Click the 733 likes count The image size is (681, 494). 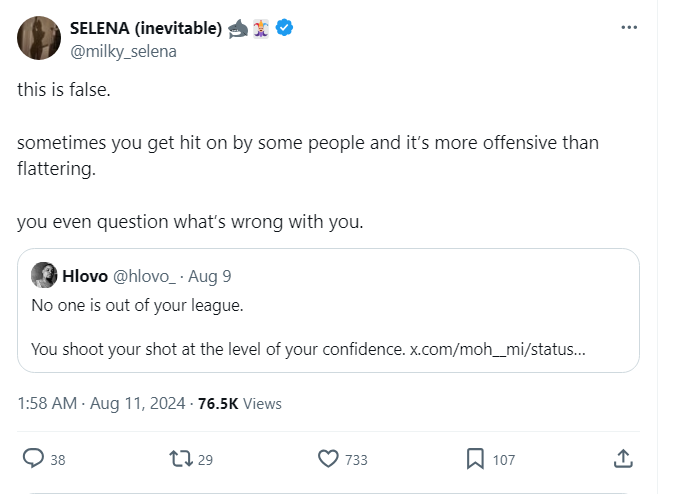click(x=356, y=460)
